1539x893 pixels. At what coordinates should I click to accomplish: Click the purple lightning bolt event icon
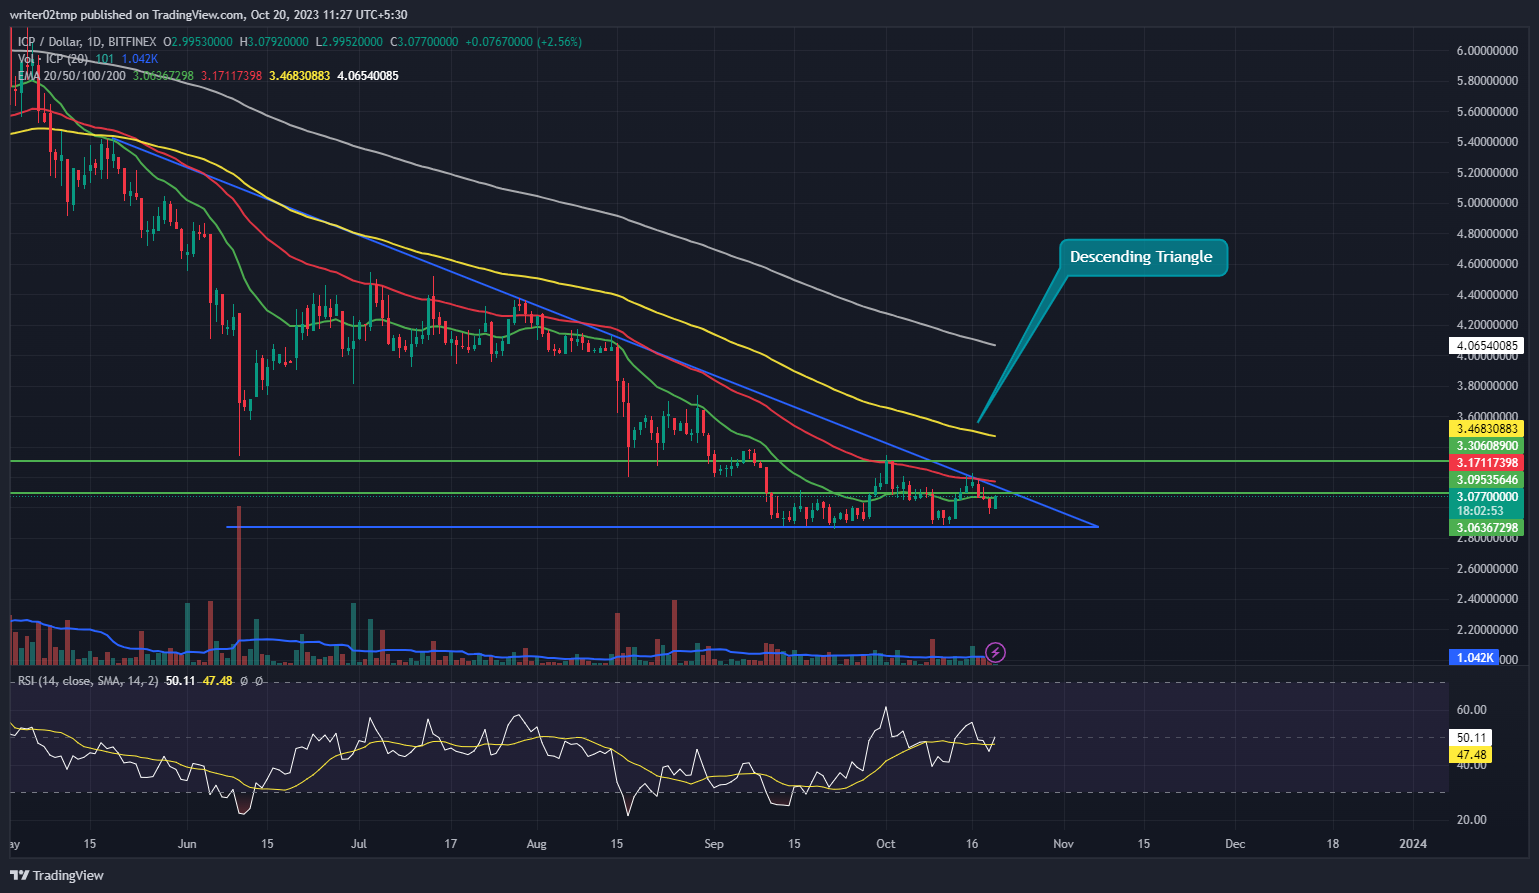996,653
